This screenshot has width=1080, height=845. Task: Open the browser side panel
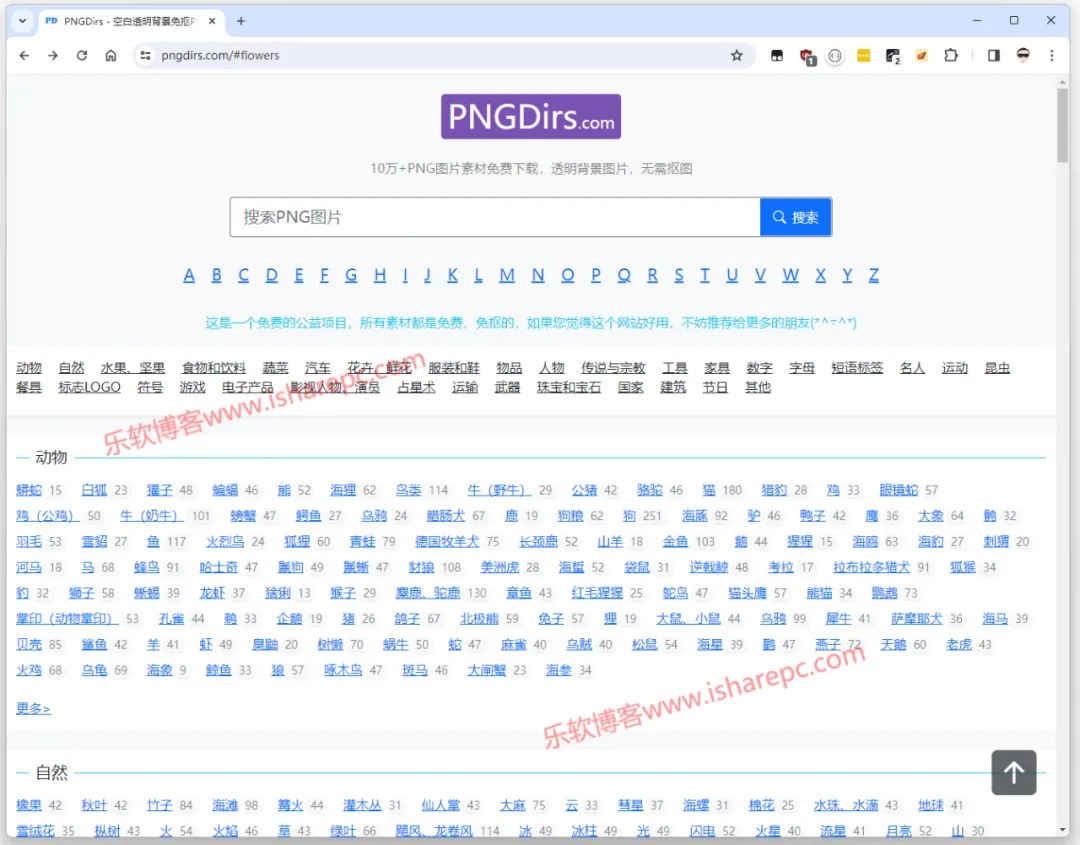point(993,55)
